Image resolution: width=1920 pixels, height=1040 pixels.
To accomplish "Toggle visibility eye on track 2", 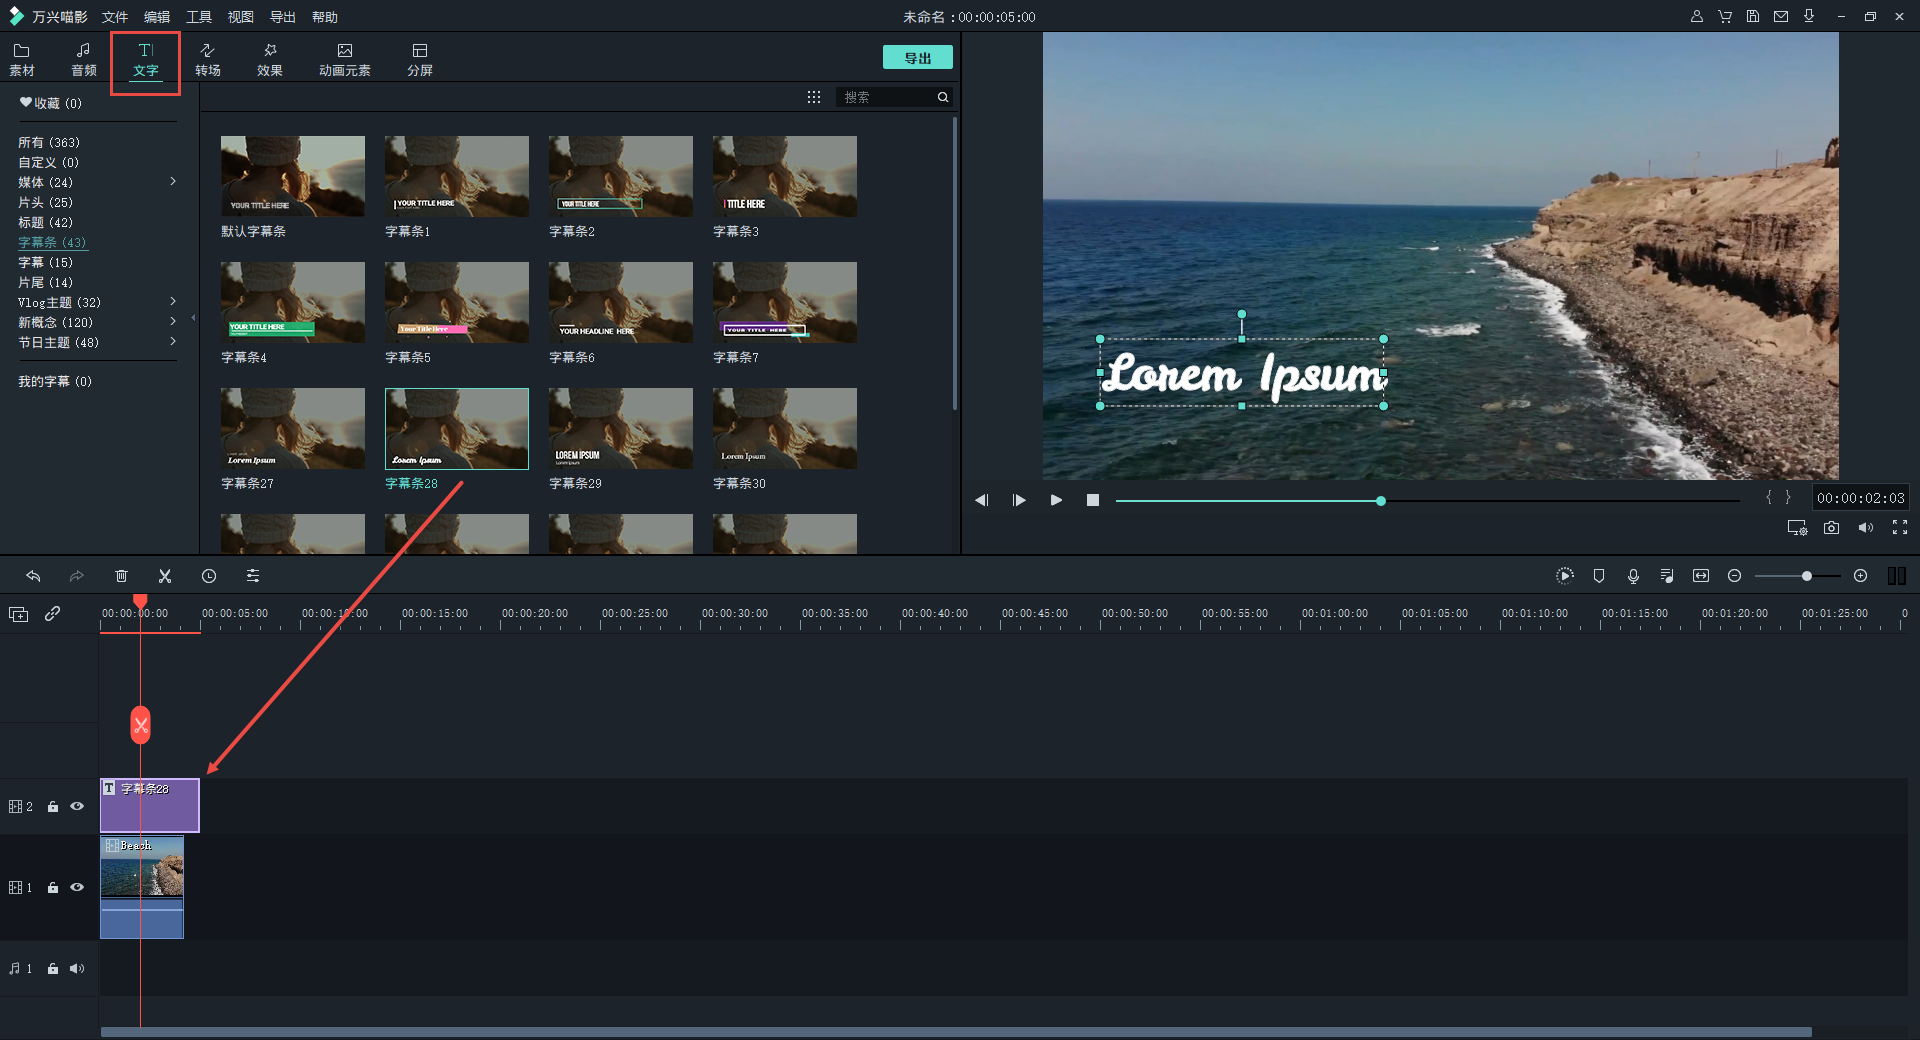I will [77, 807].
